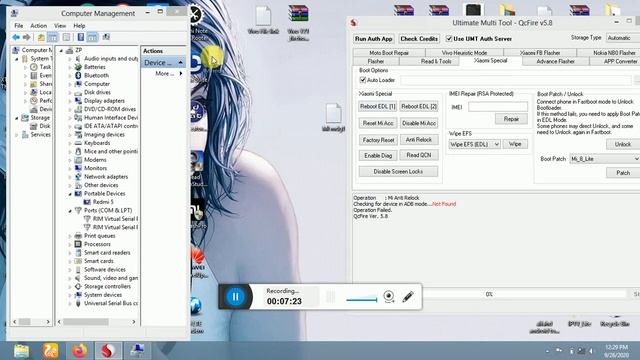Open the Help menu
640x360 pixels.
point(79,26)
